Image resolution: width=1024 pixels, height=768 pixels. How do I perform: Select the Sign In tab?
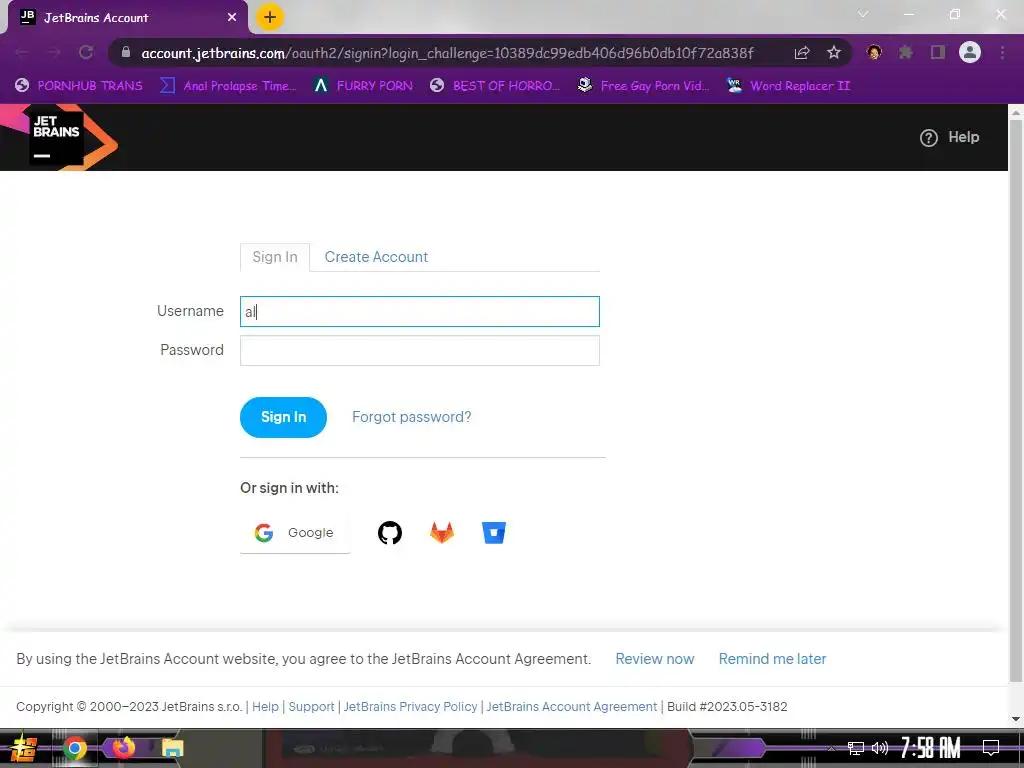coord(275,257)
